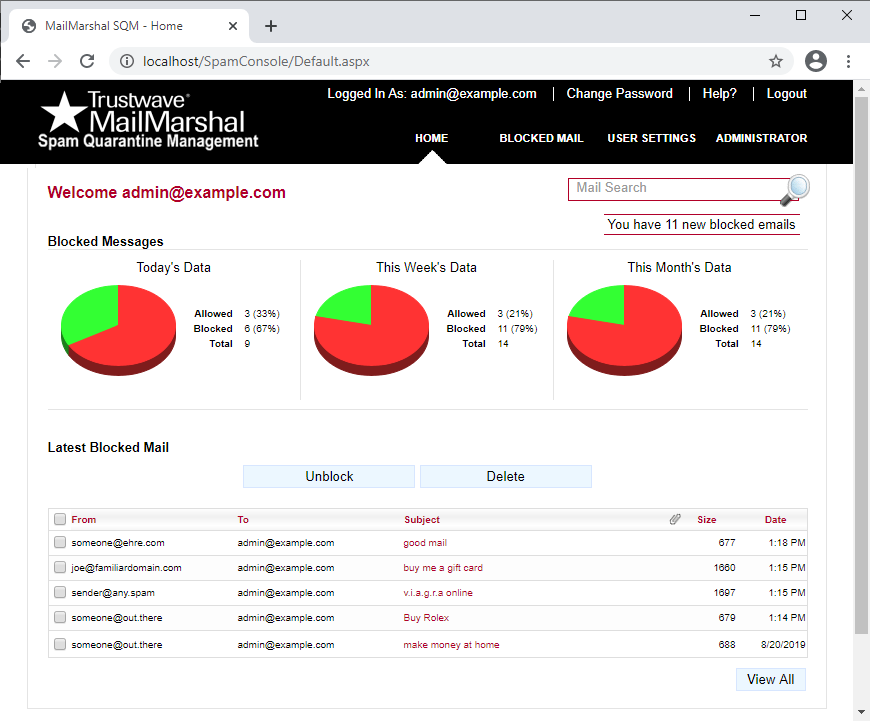The height and width of the screenshot is (721, 870).
Task: Select the joe@familiardomain.com message checkbox
Action: [60, 568]
